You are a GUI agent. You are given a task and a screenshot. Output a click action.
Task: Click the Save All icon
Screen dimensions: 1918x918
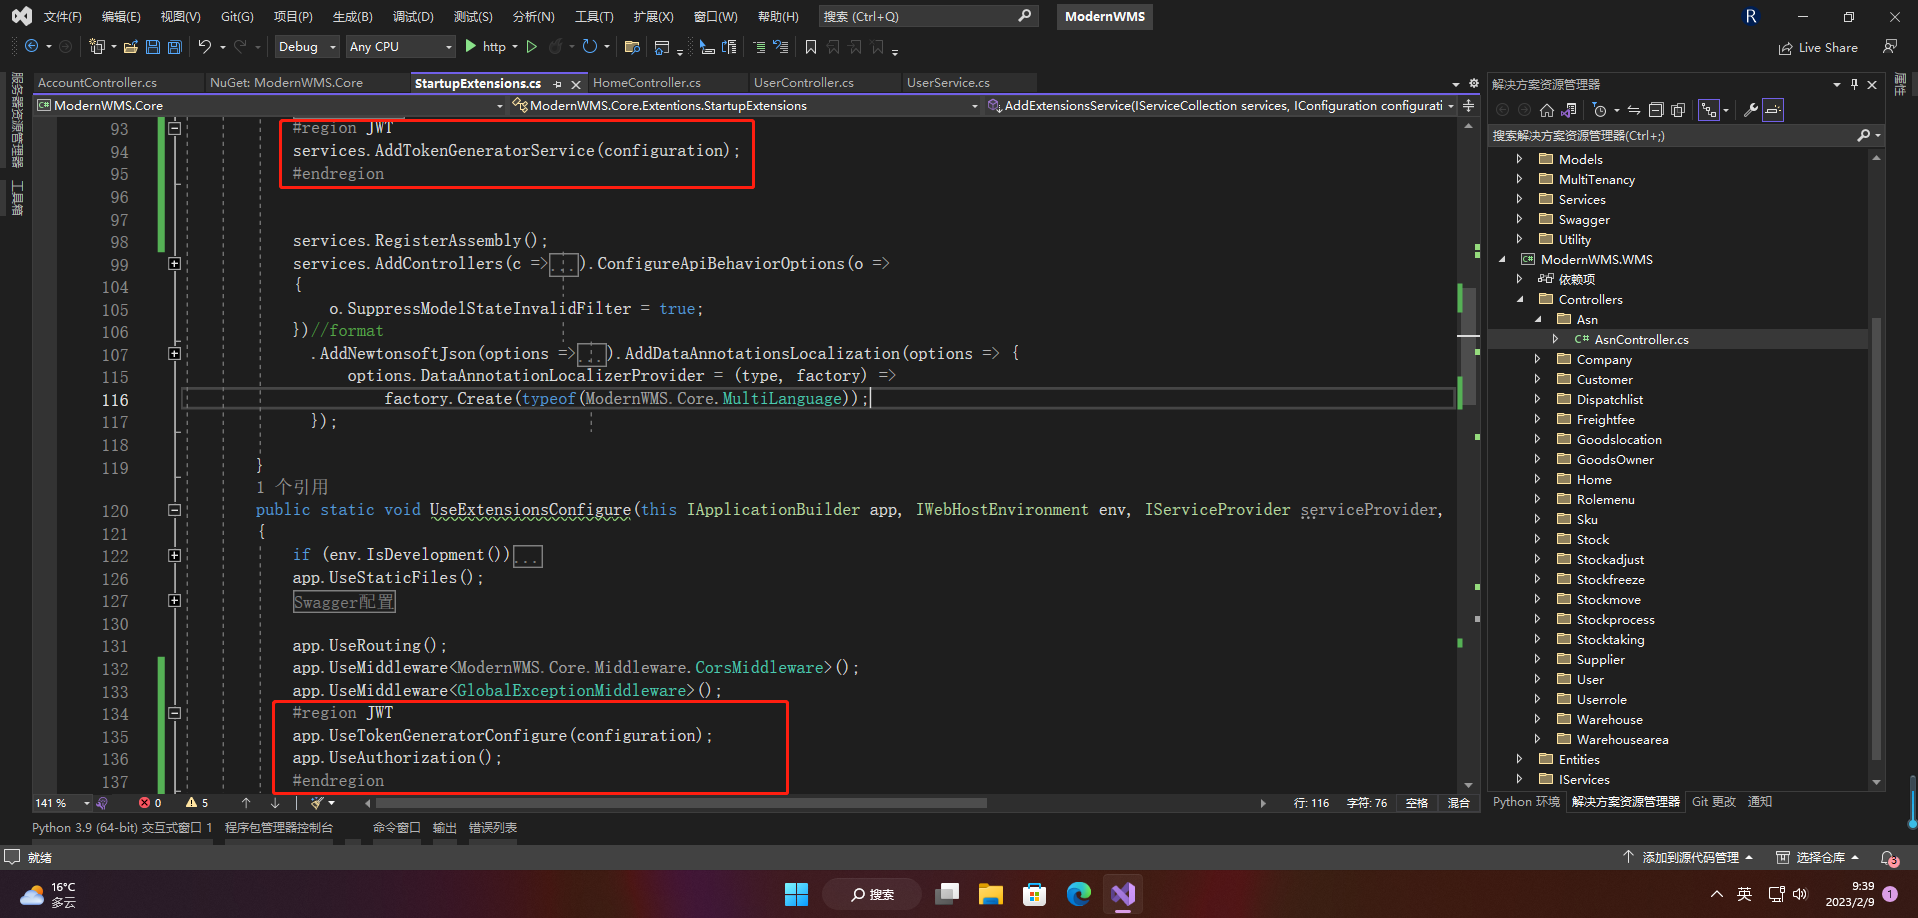pyautogui.click(x=175, y=47)
